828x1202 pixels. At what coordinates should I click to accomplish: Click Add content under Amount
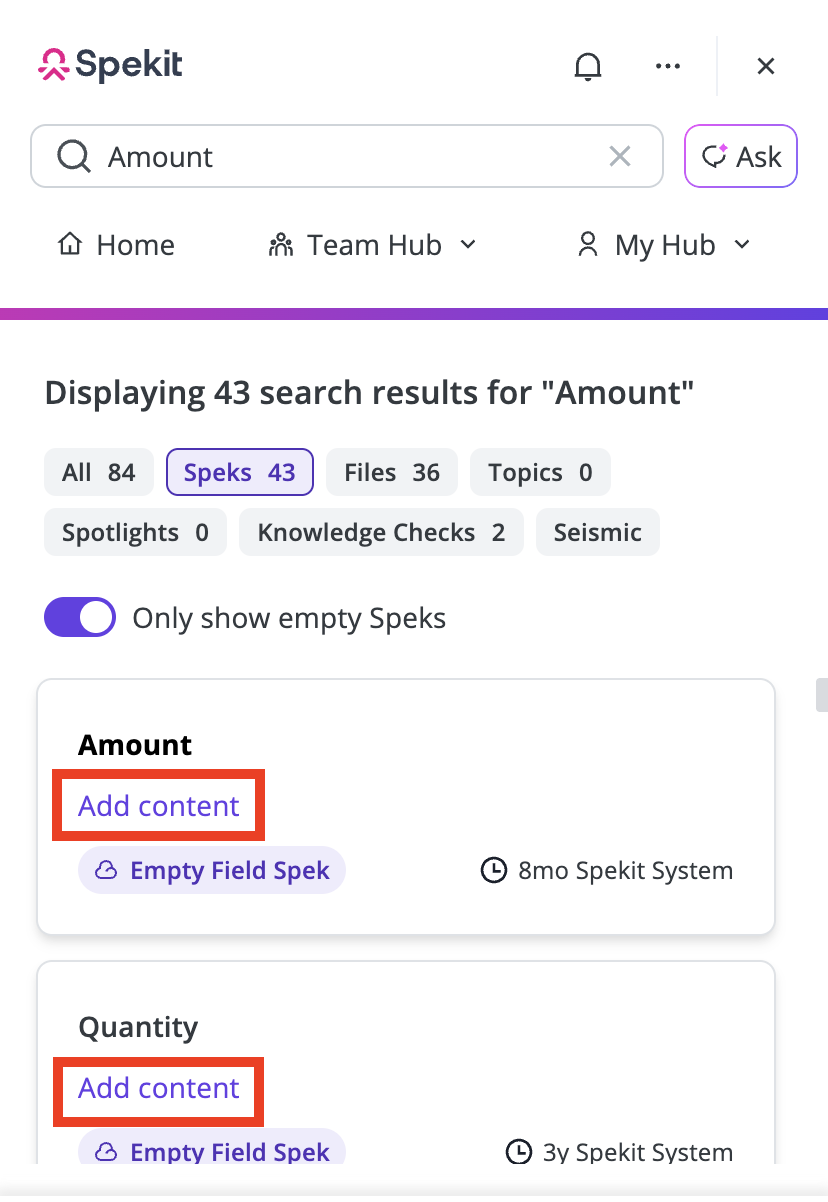[x=159, y=805]
